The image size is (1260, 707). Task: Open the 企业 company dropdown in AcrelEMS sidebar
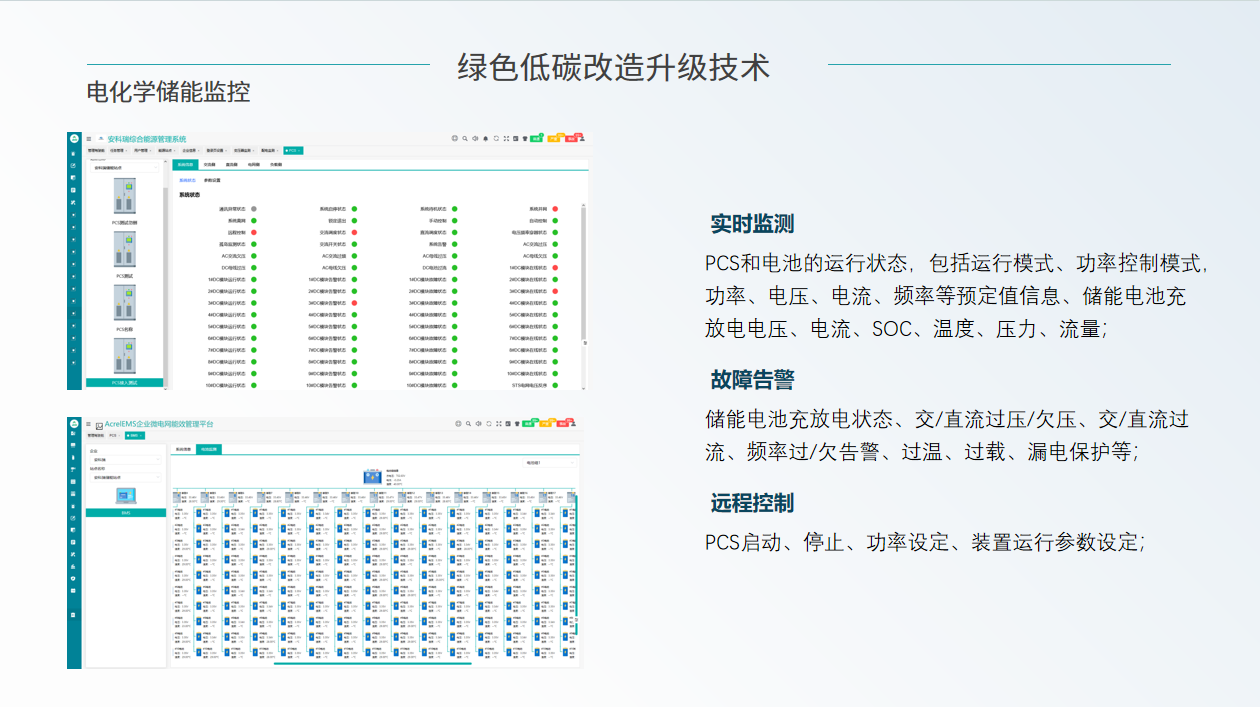point(126,460)
